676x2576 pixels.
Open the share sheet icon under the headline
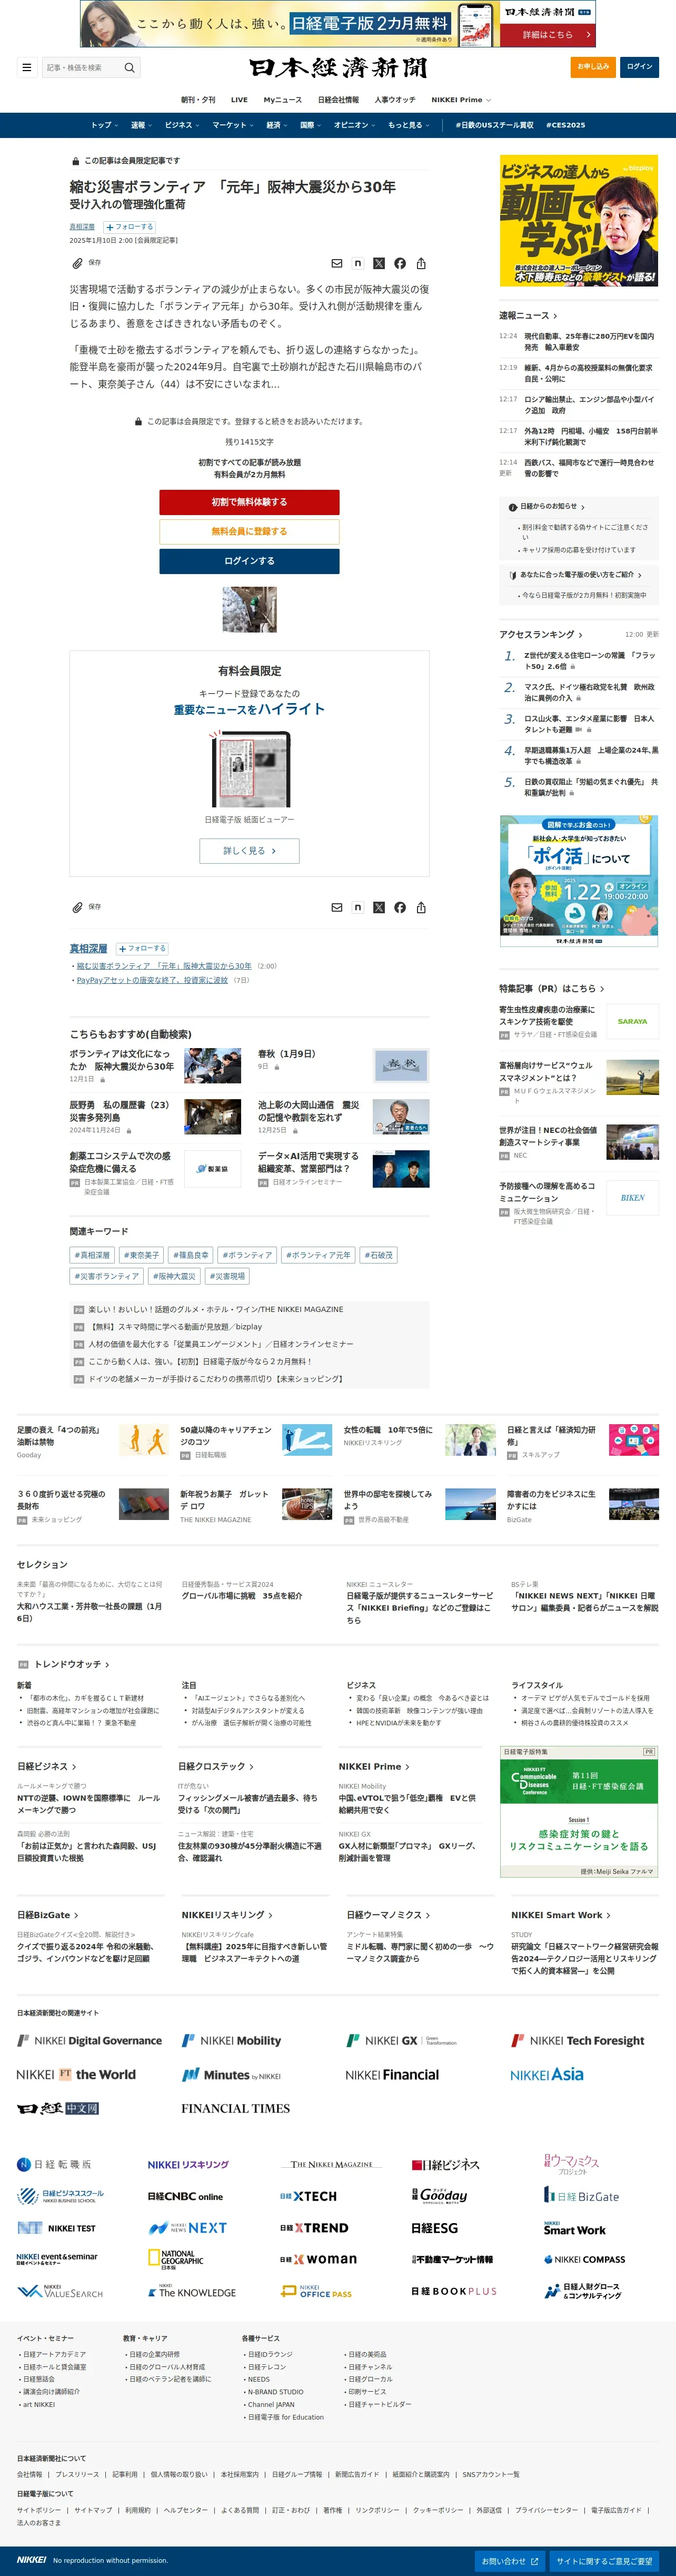pos(421,263)
